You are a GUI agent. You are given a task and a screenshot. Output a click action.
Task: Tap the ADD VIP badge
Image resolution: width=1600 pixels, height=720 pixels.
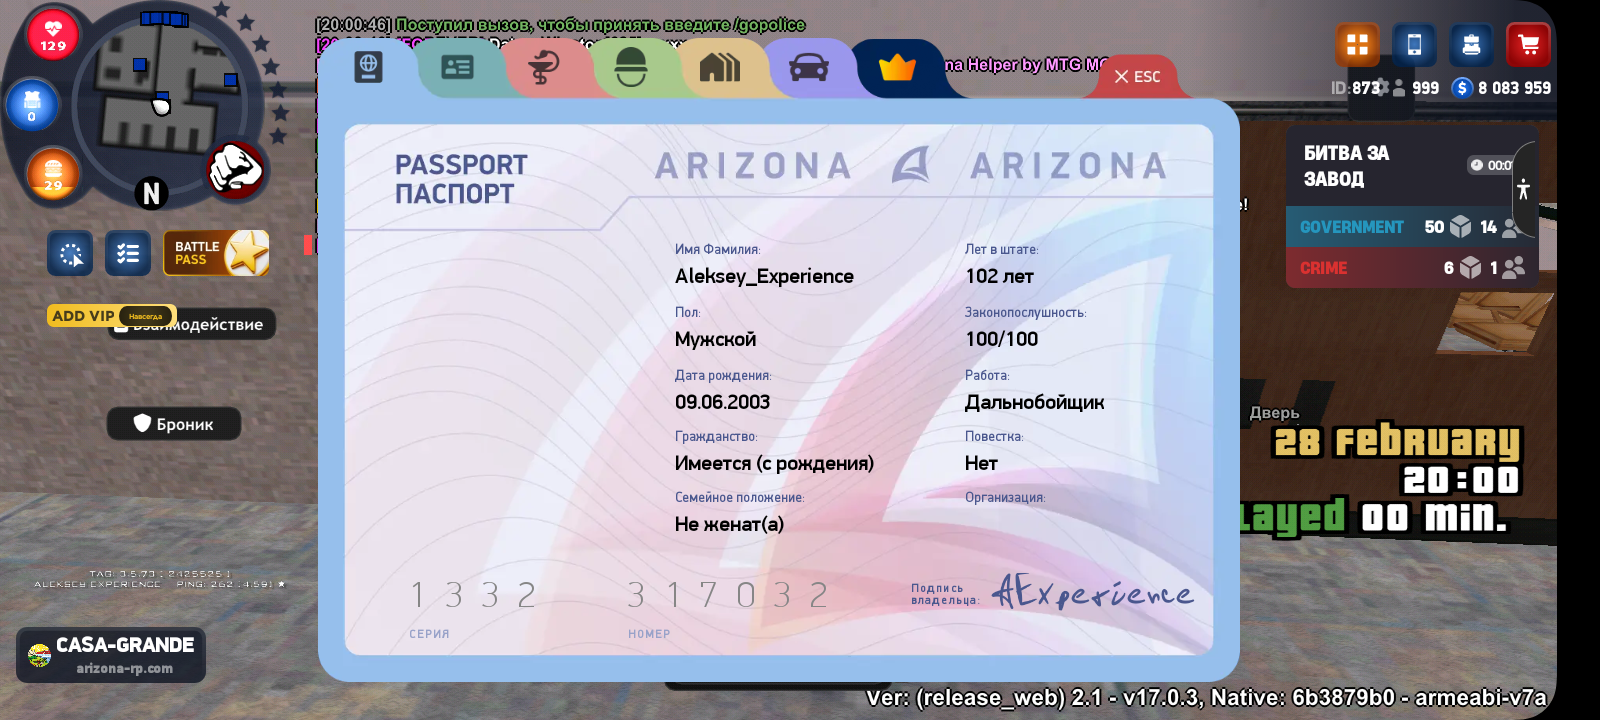click(x=111, y=316)
